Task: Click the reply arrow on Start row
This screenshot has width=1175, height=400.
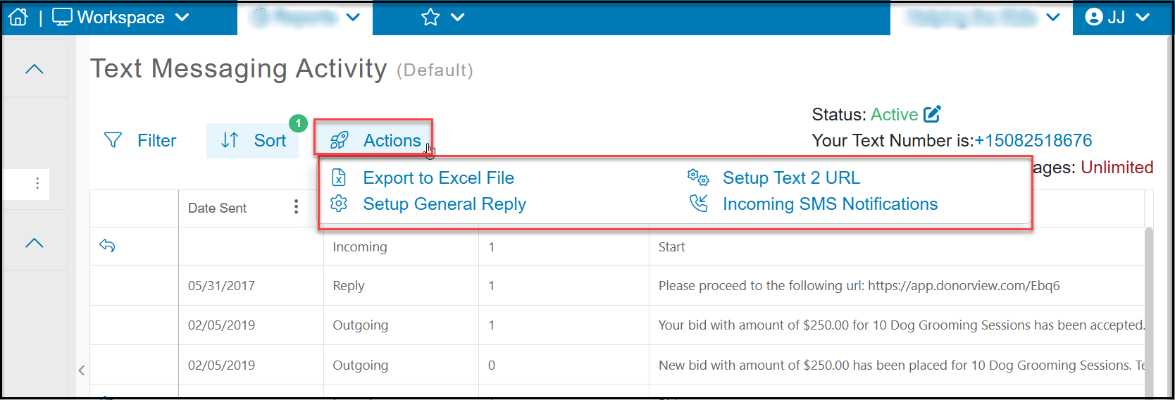Action: [x=107, y=245]
